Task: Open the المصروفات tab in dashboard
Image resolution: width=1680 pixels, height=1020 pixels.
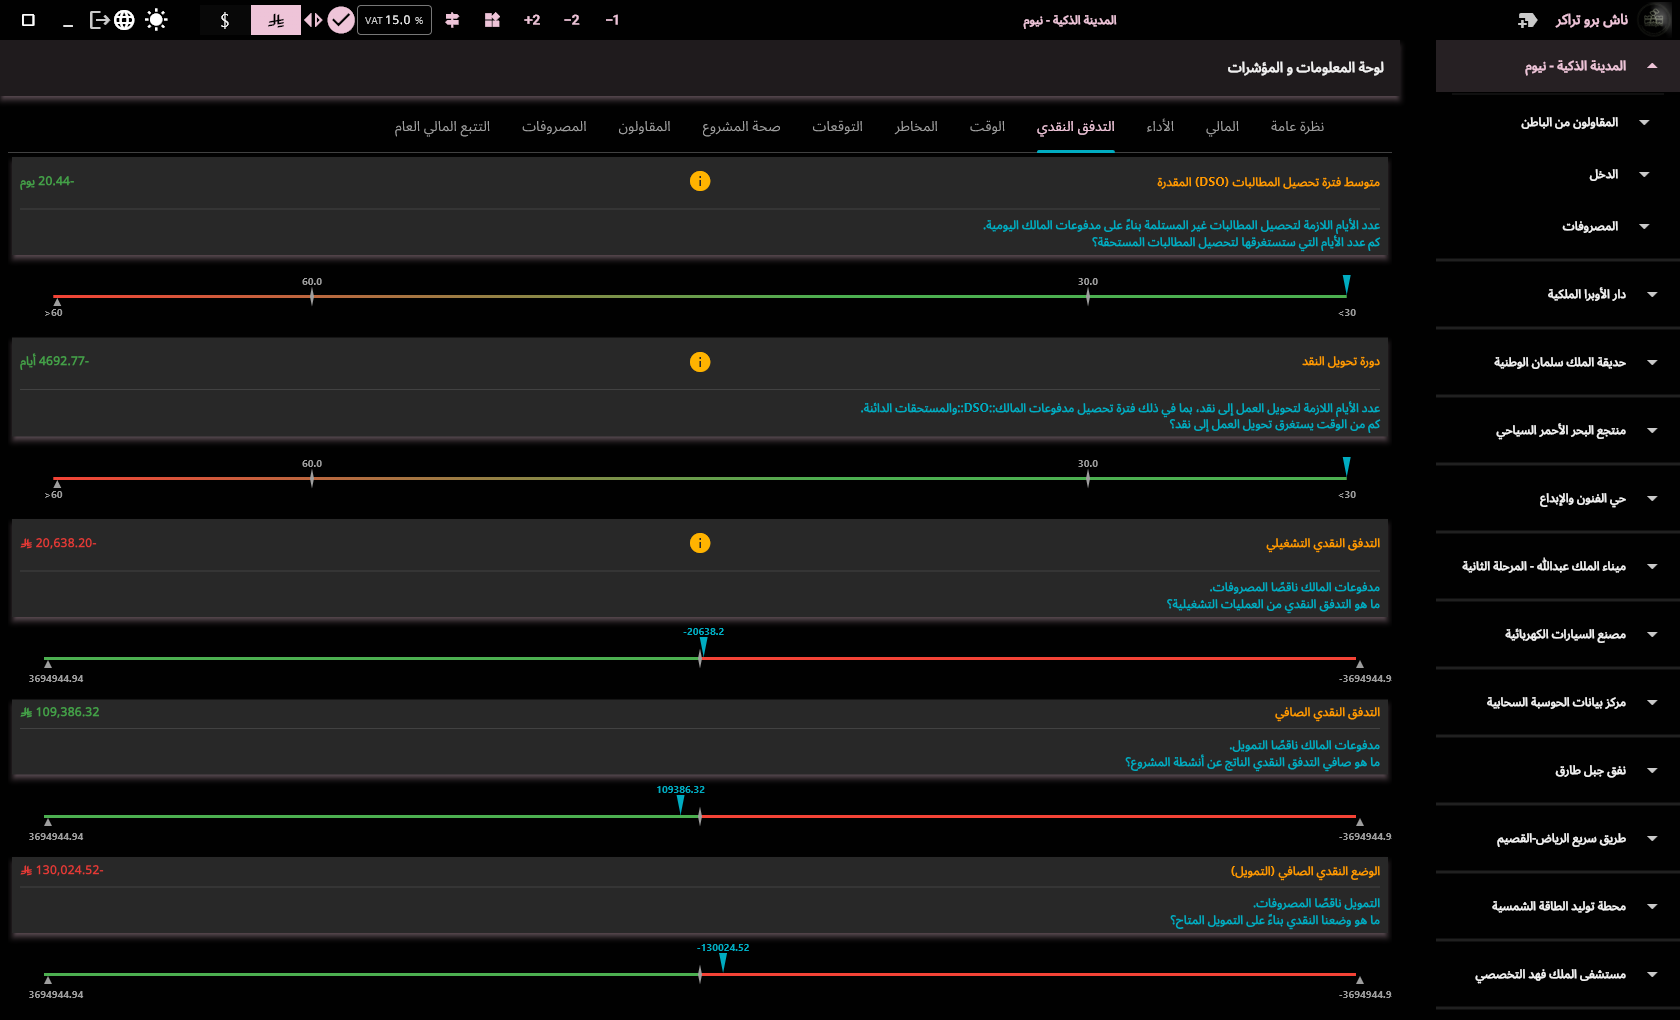Action: click(x=554, y=127)
